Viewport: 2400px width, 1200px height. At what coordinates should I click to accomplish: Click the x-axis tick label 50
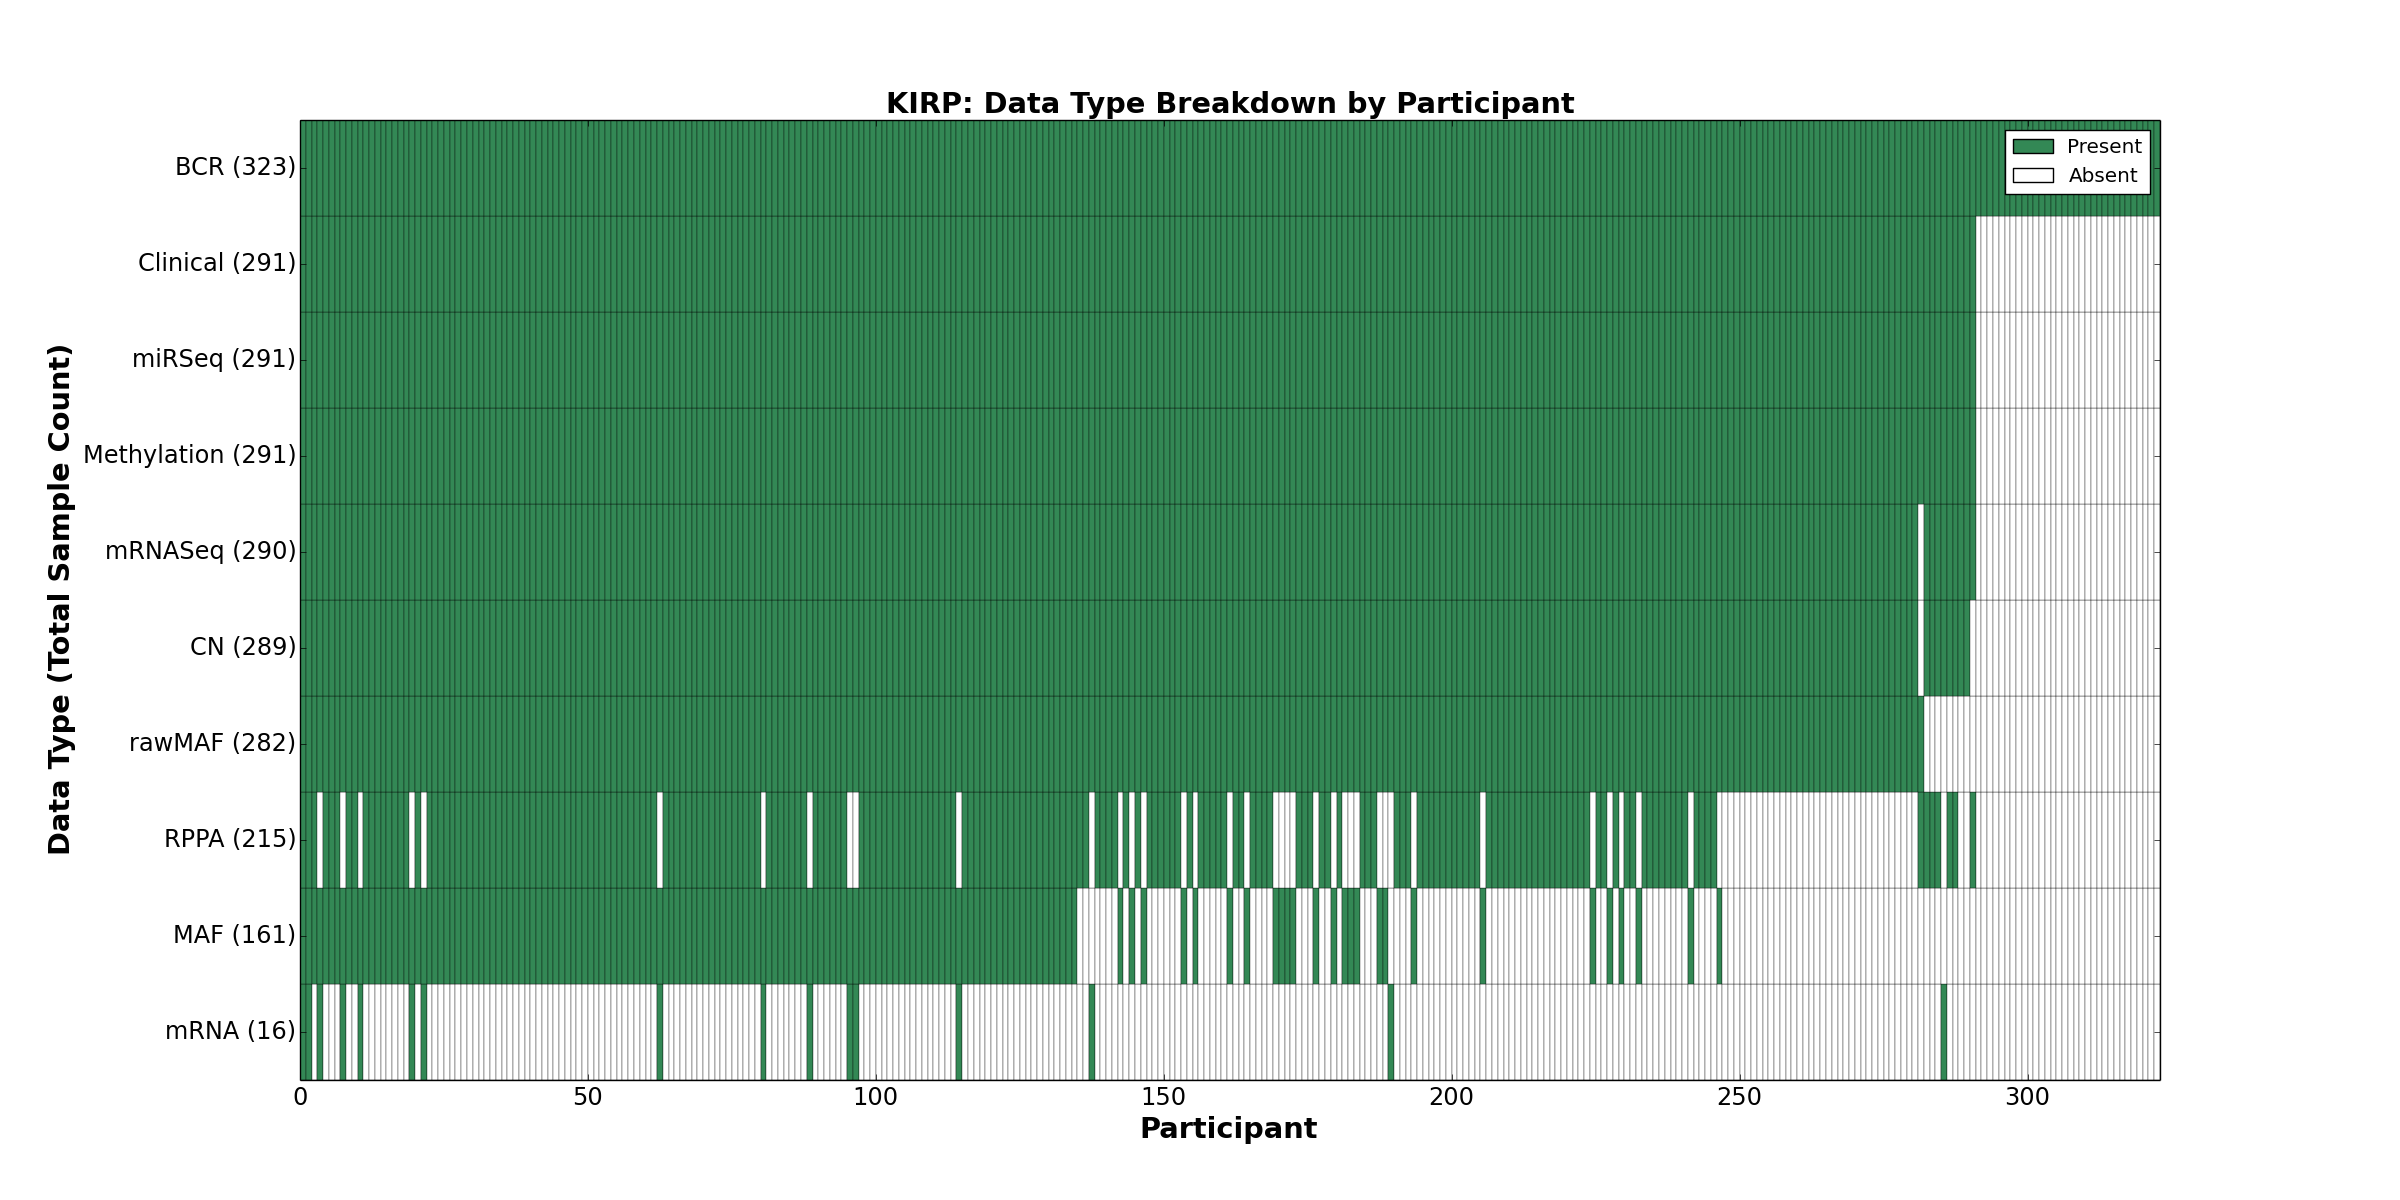coord(588,1098)
